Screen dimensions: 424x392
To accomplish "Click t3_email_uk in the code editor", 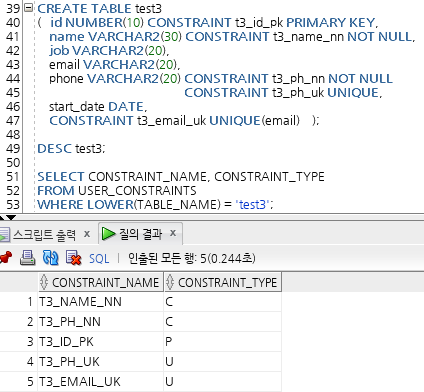I will pyautogui.click(x=172, y=121).
